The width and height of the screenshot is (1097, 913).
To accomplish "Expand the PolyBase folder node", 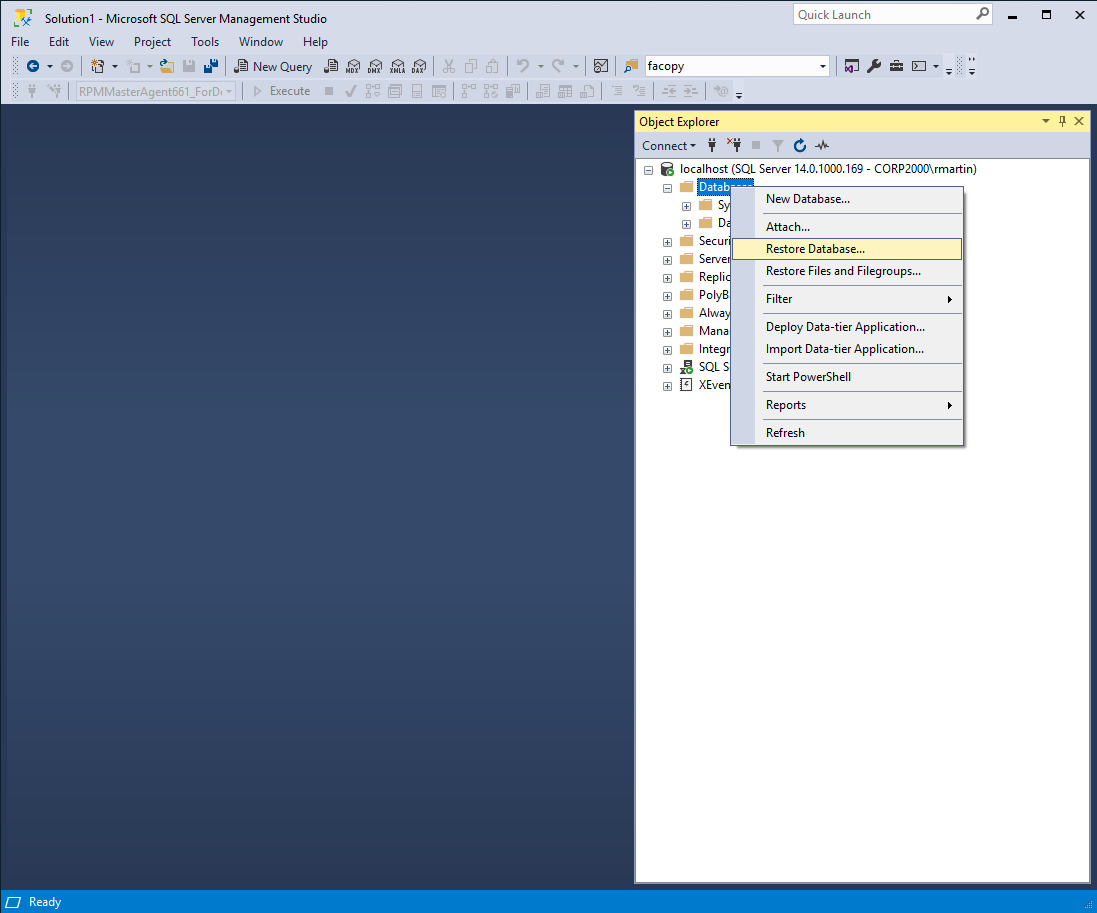I will click(x=667, y=296).
